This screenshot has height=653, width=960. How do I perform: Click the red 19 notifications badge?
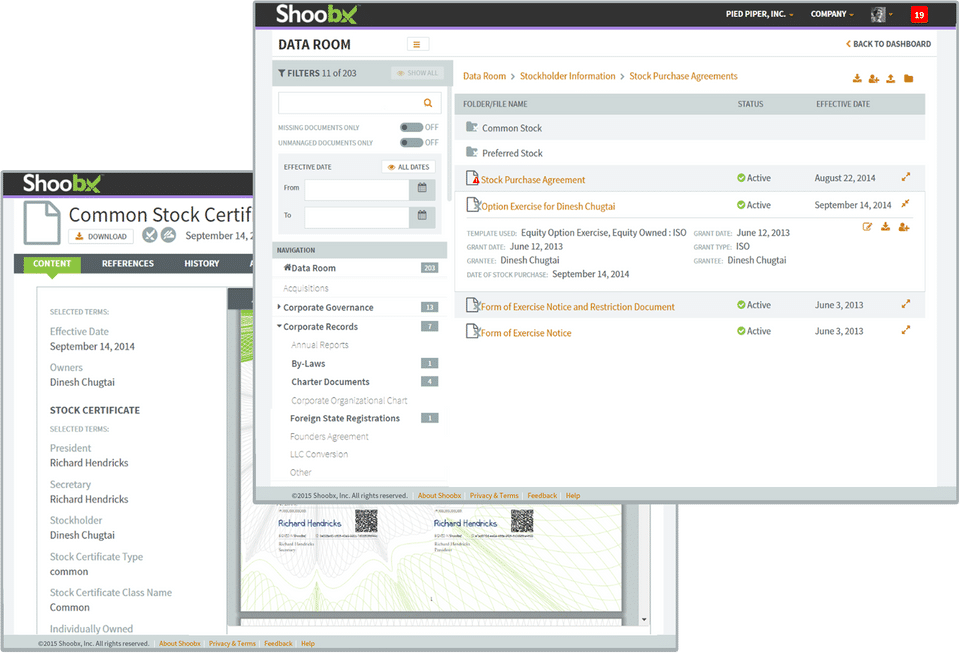click(919, 15)
